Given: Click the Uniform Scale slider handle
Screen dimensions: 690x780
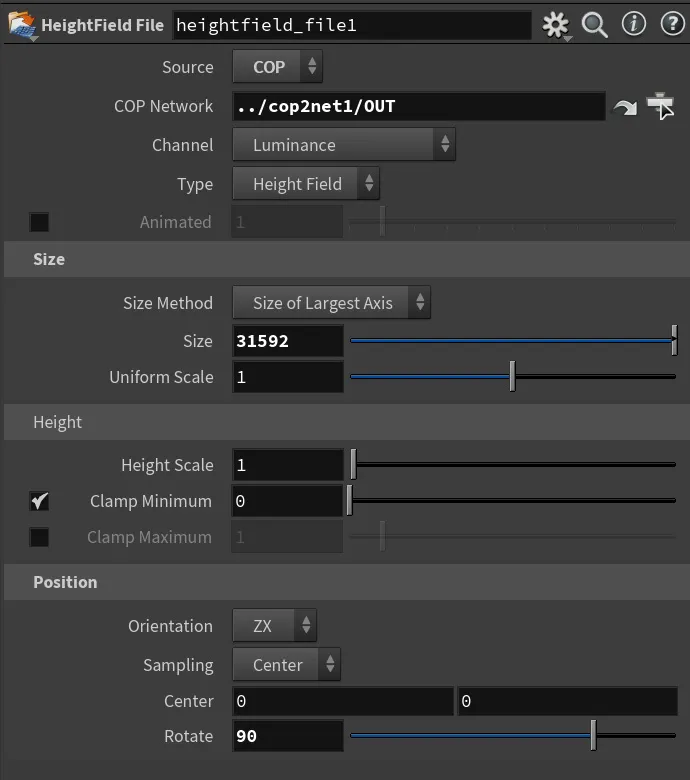Looking at the screenshot, I should (x=512, y=377).
